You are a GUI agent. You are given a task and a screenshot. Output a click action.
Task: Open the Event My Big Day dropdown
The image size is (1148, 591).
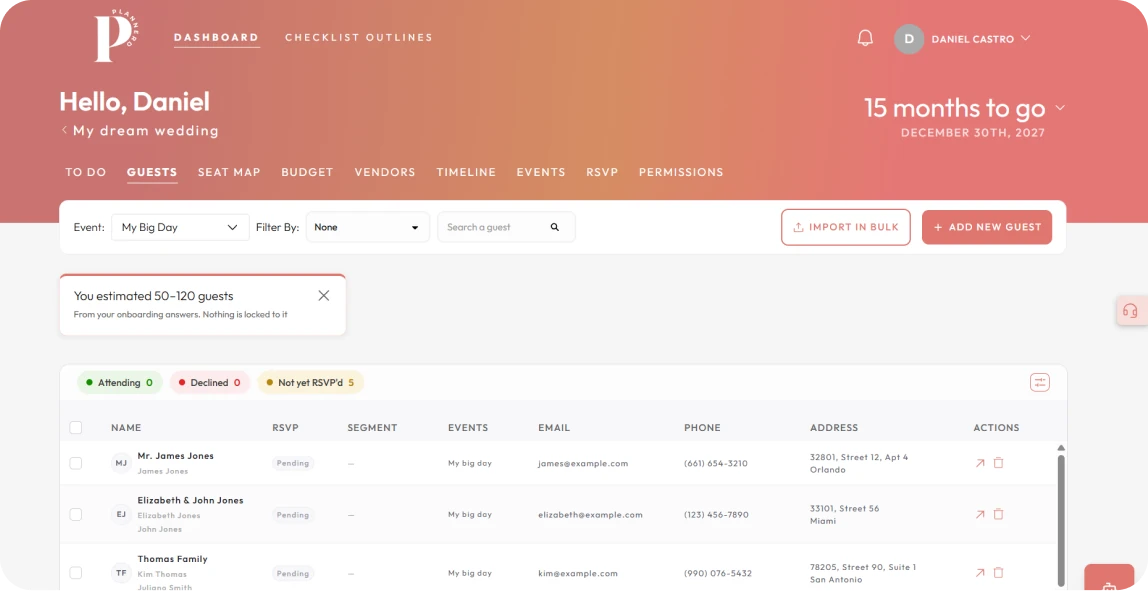pos(180,227)
